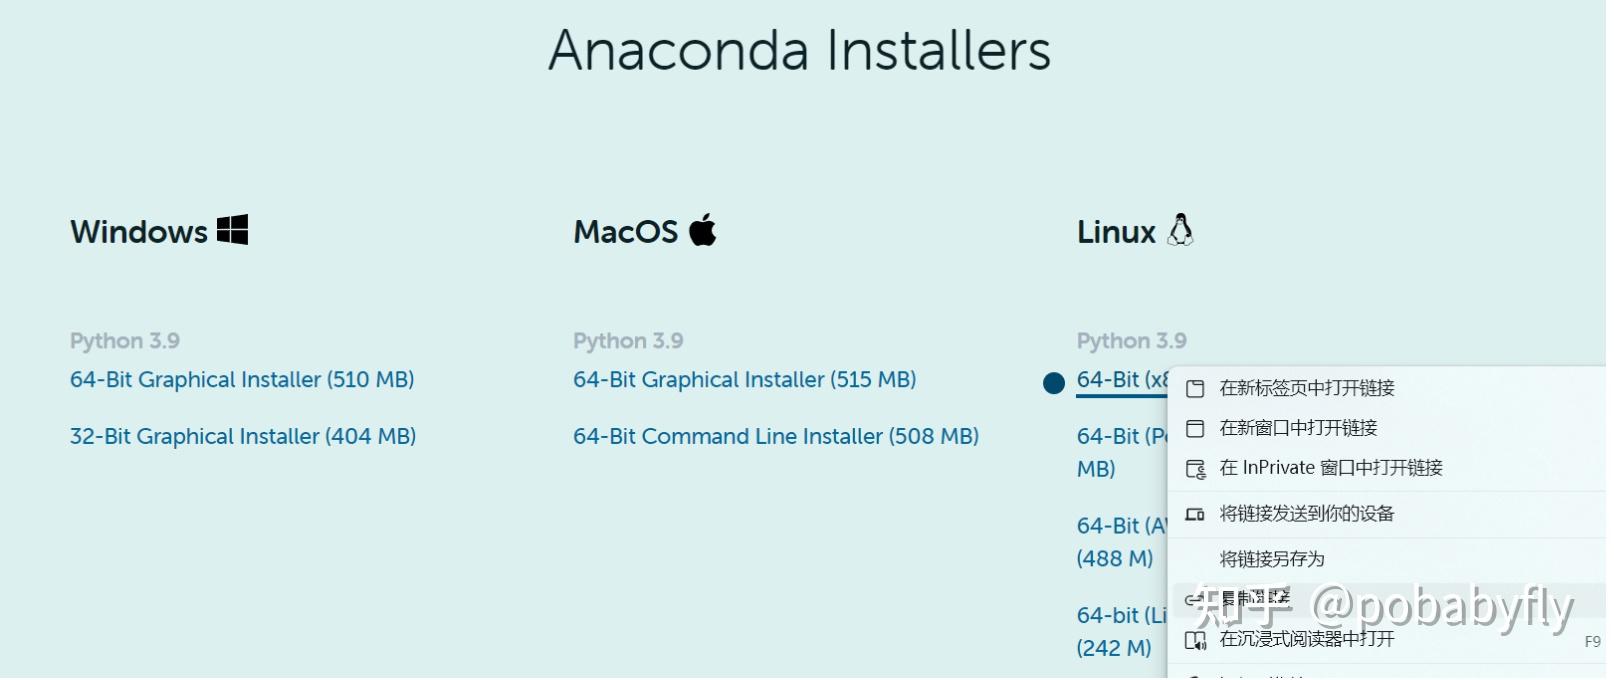Open the 32-Bit Graphical Installer (404 MB) link
Viewport: 1614px width, 680px height.
click(x=244, y=435)
